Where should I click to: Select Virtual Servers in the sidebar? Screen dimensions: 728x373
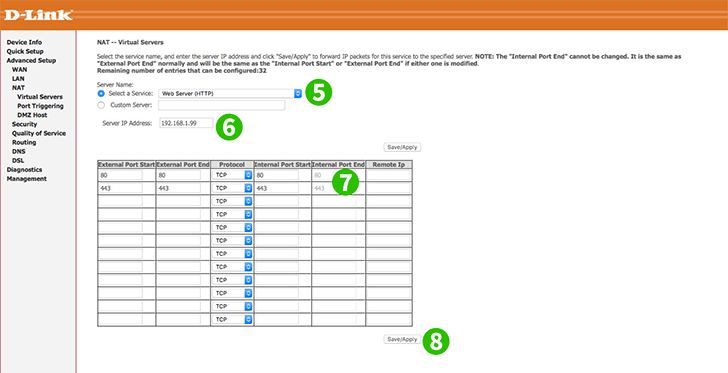click(40, 97)
